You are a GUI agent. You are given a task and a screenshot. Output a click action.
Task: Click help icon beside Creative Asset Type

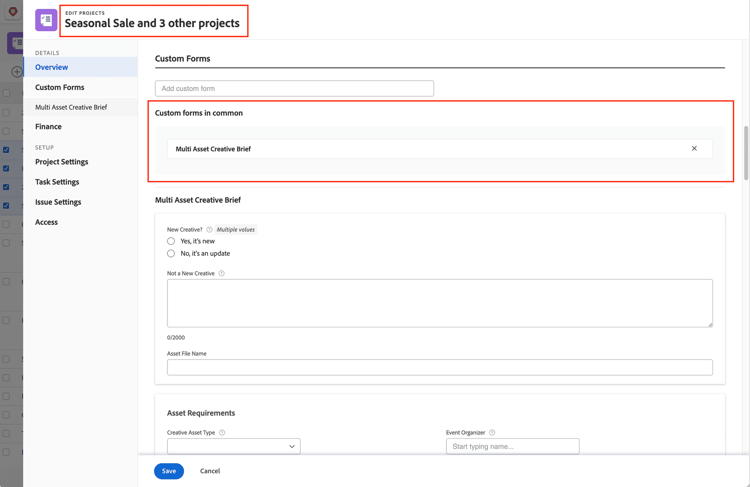[222, 433]
